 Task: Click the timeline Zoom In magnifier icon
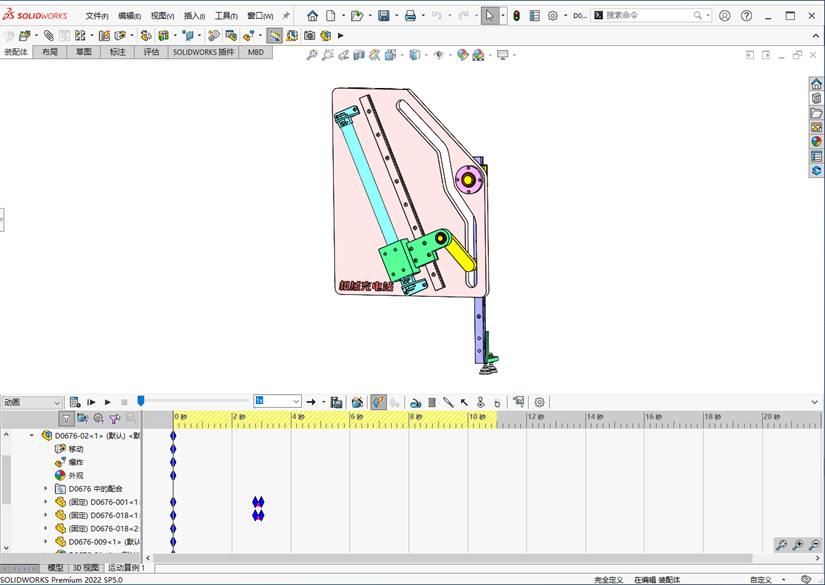point(798,545)
